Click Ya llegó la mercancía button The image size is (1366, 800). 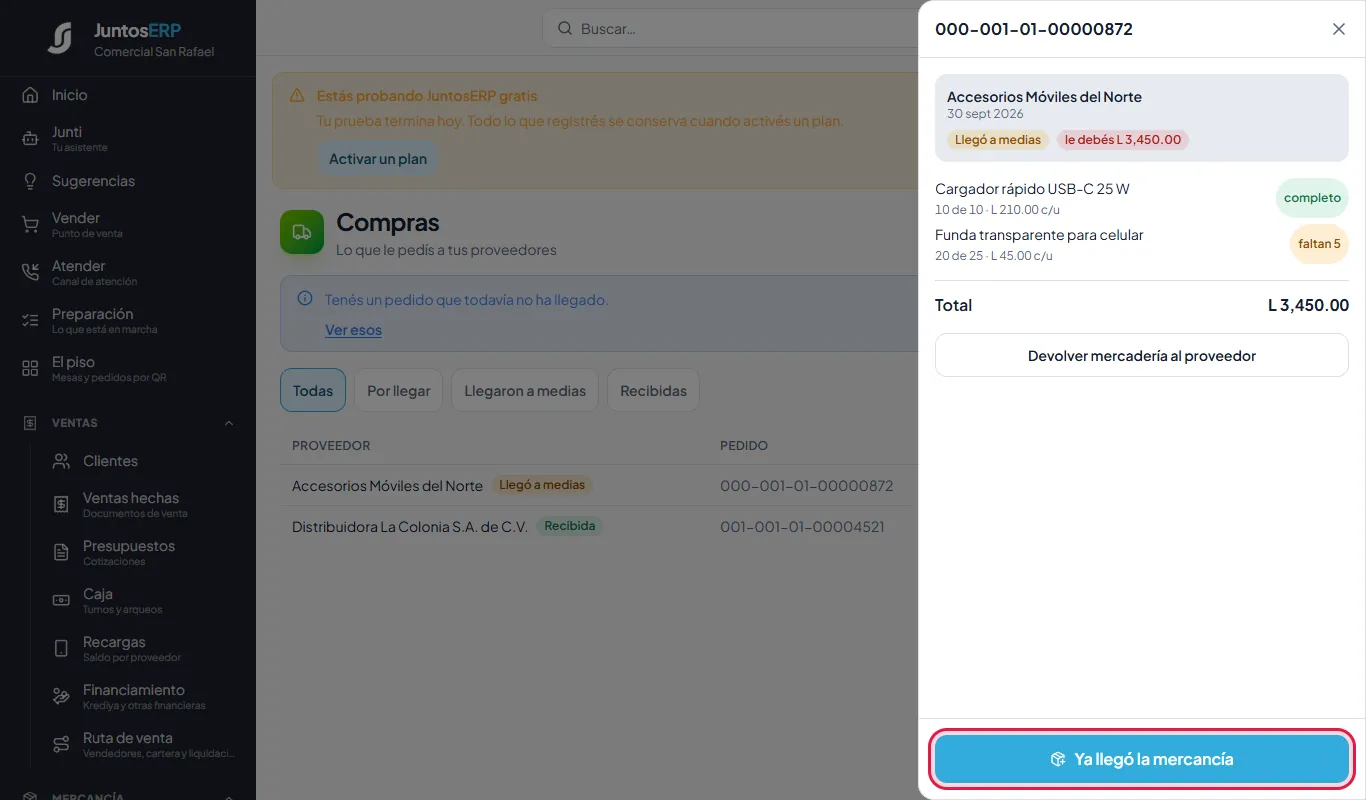click(x=1142, y=759)
